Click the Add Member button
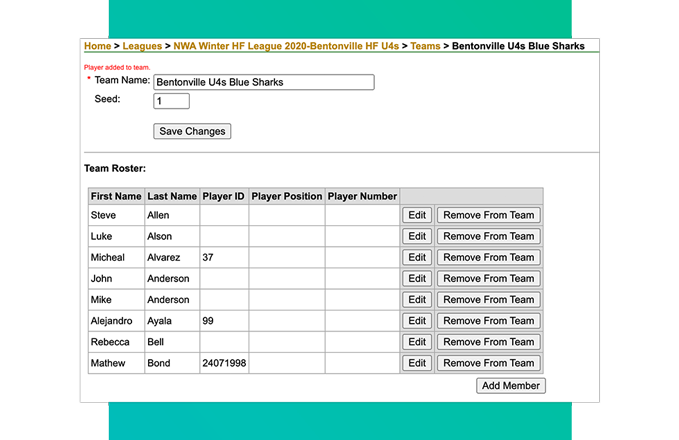The image size is (679, 440). click(510, 386)
